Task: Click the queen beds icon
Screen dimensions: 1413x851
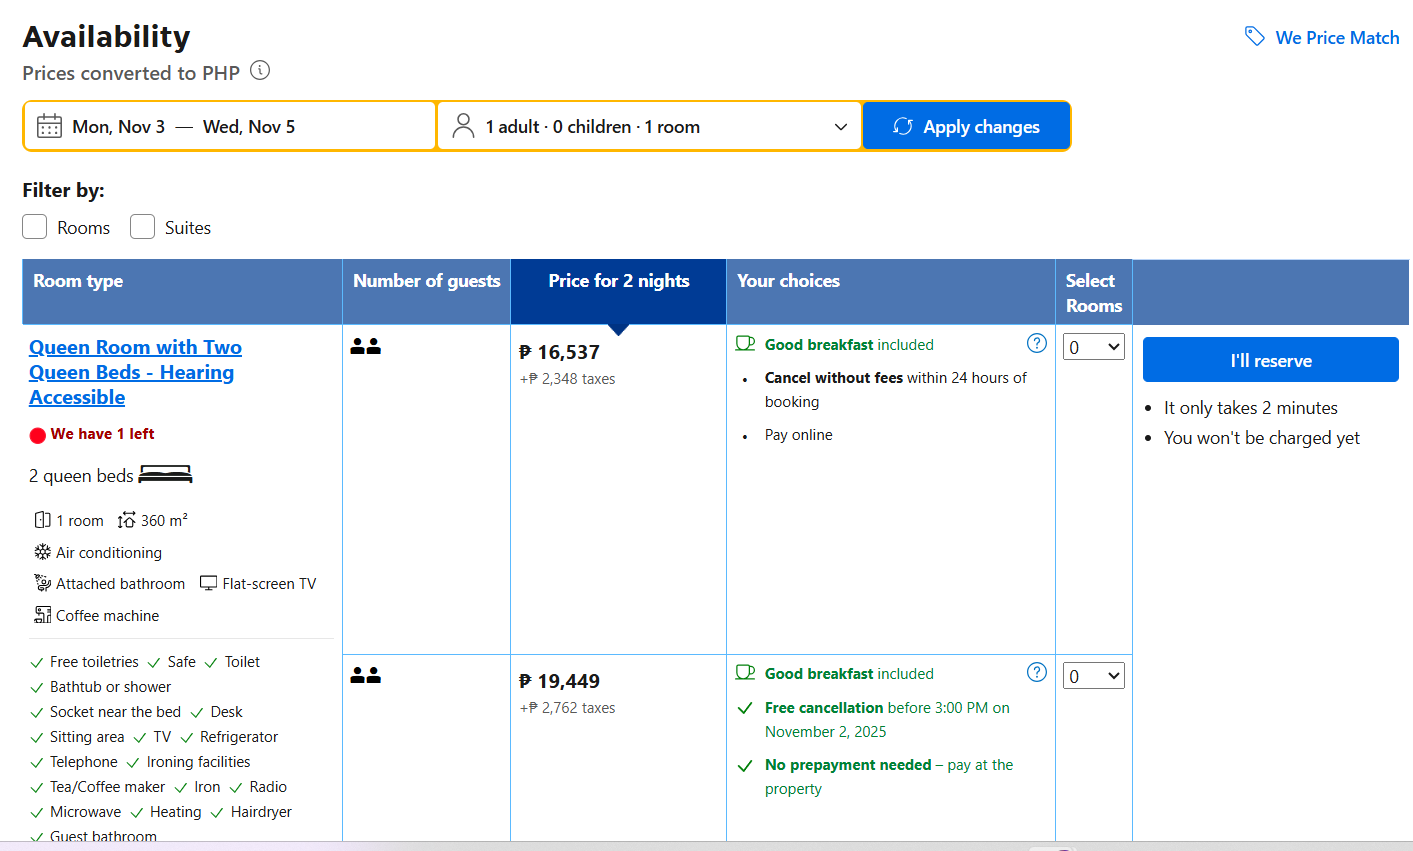Action: [165, 475]
